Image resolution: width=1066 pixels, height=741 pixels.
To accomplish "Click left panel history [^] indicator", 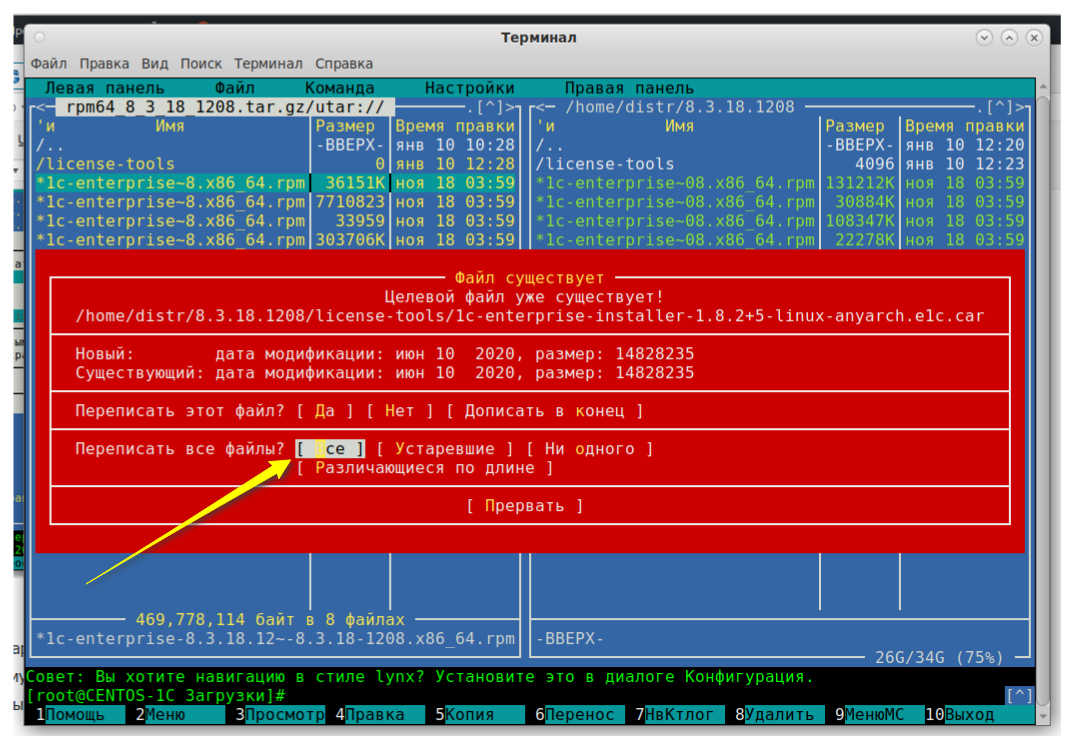I will 489,107.
